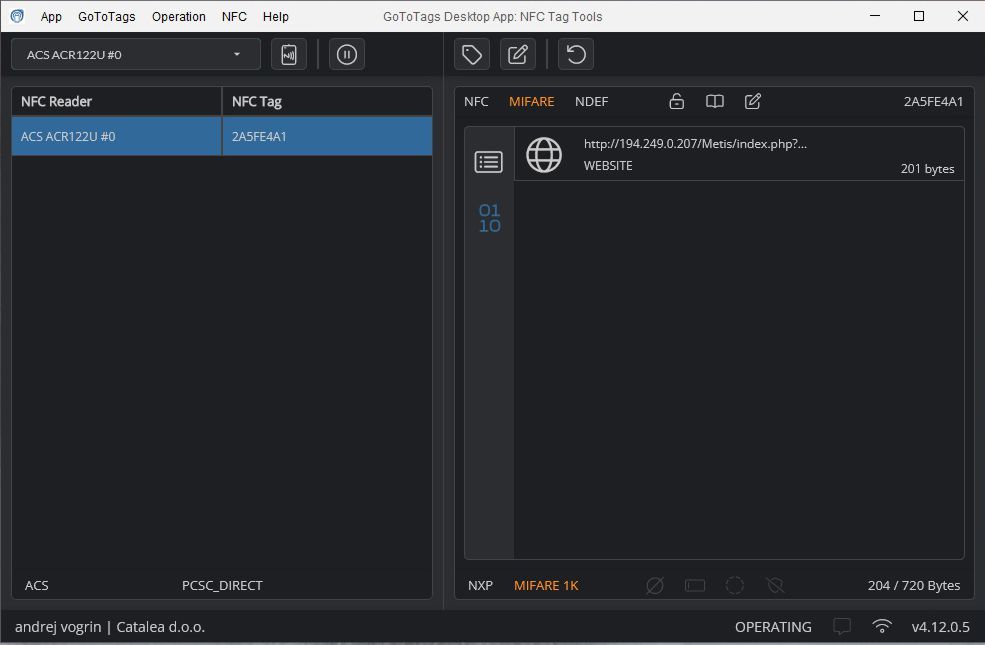This screenshot has width=985, height=645.
Task: Open the edit/write pencil icon in toolbar
Action: tap(518, 54)
